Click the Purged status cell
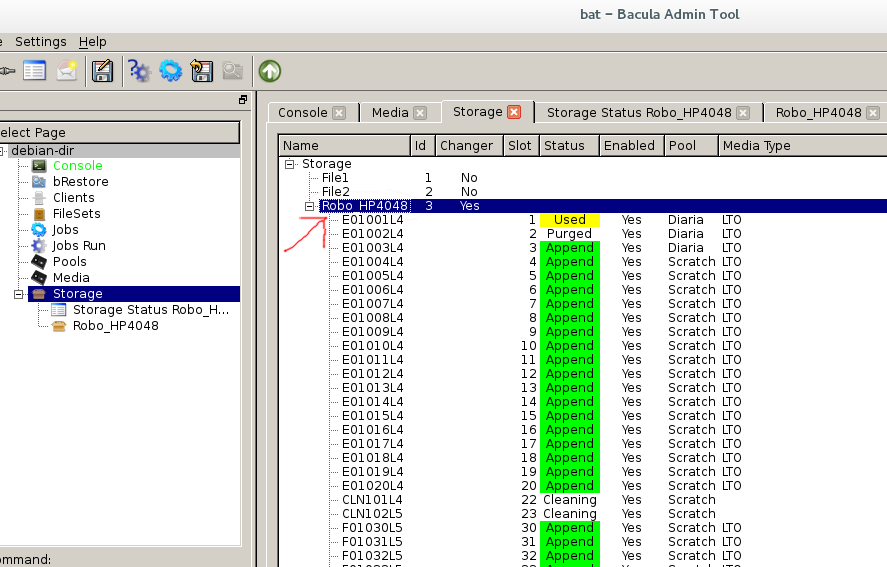 (569, 234)
